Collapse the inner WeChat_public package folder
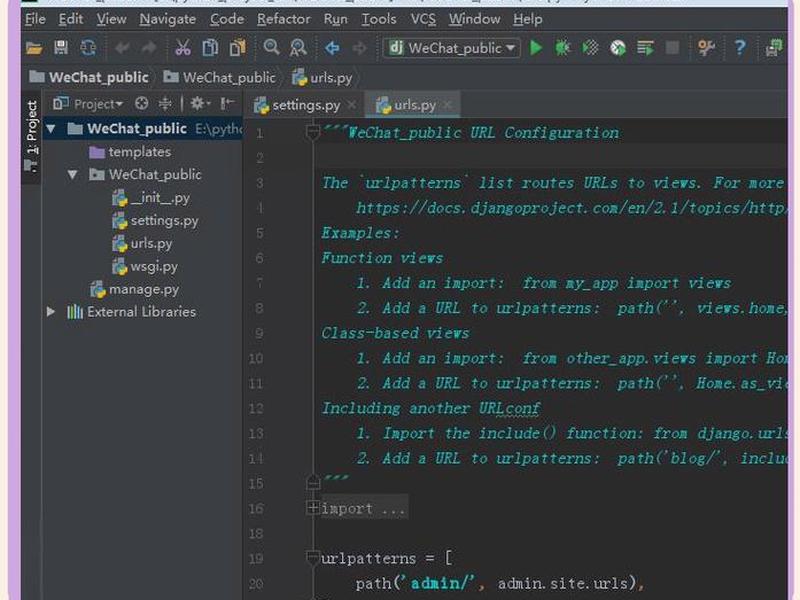Screen dimensions: 800x600 click(72, 174)
